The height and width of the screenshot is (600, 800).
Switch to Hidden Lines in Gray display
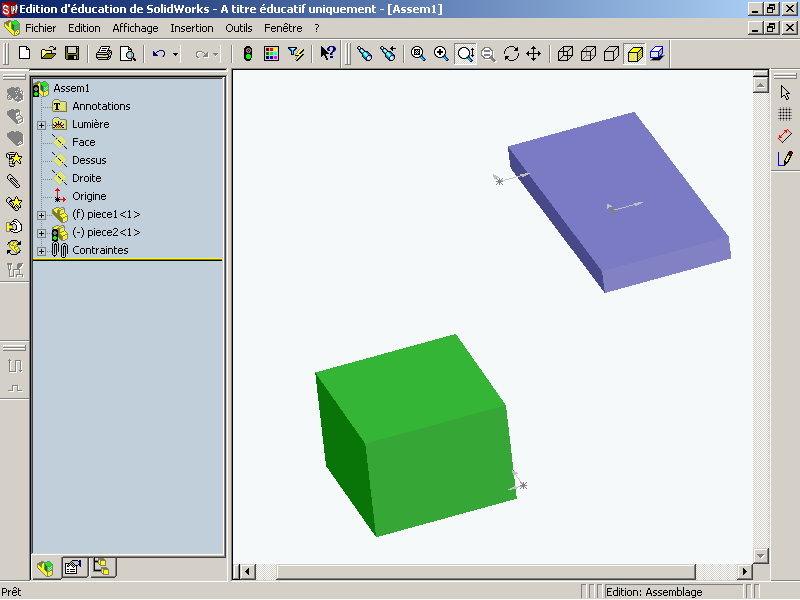tap(589, 54)
